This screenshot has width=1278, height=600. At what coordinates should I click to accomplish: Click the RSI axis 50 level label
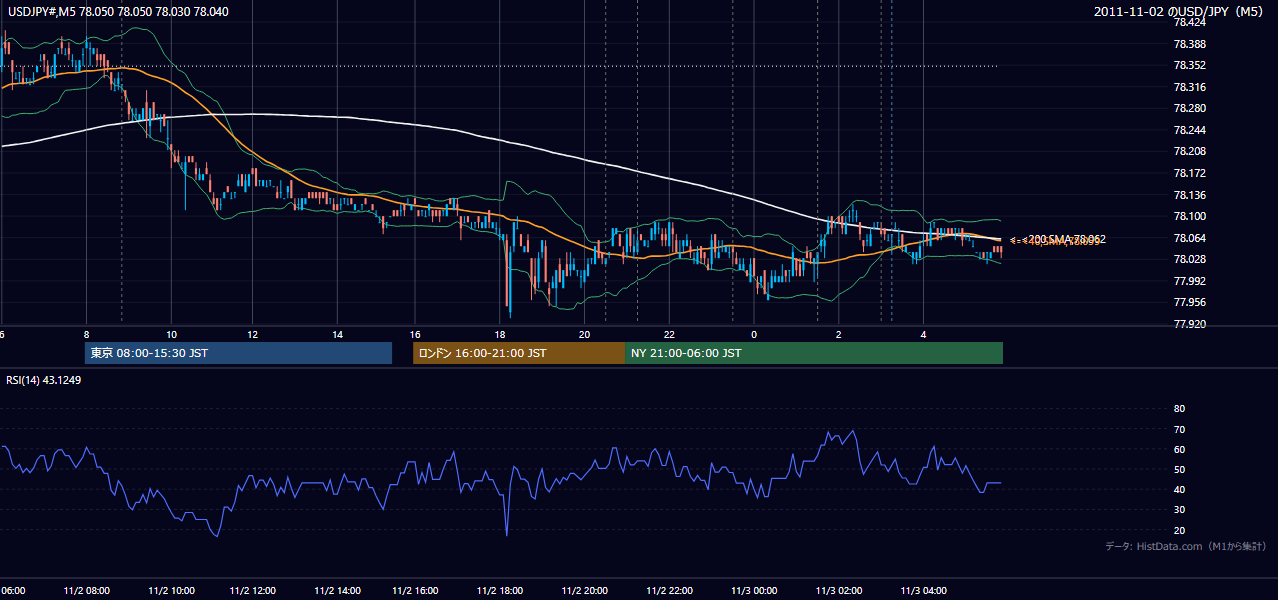[x=1179, y=469]
